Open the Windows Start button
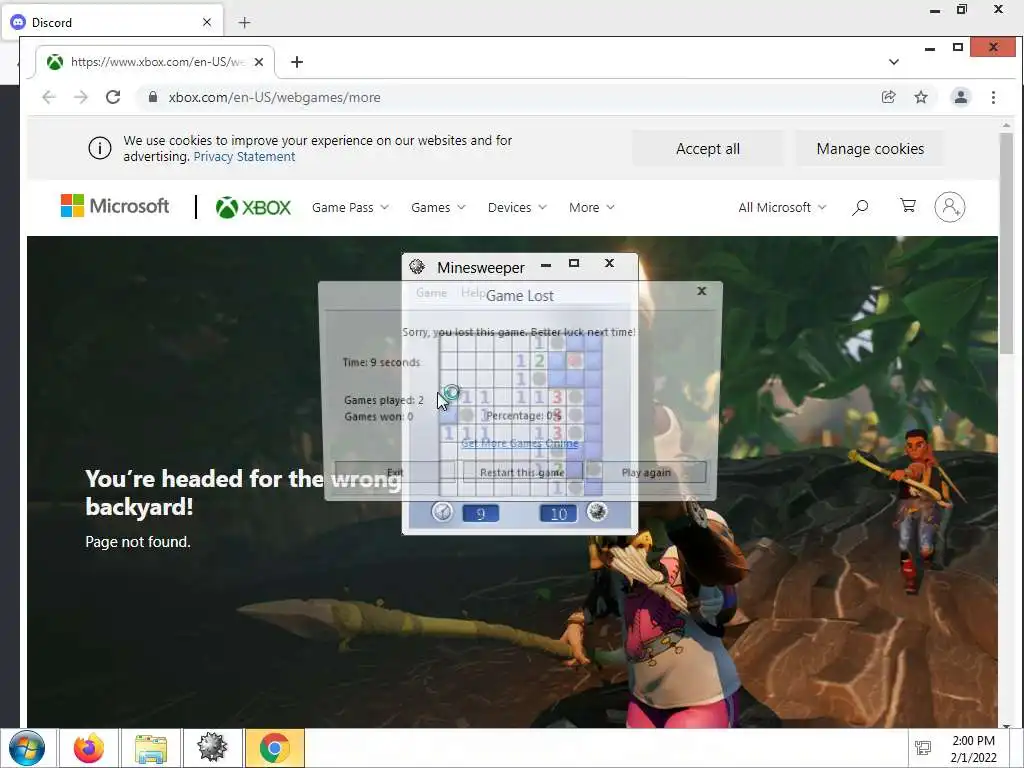The height and width of the screenshot is (768, 1024). (27, 748)
